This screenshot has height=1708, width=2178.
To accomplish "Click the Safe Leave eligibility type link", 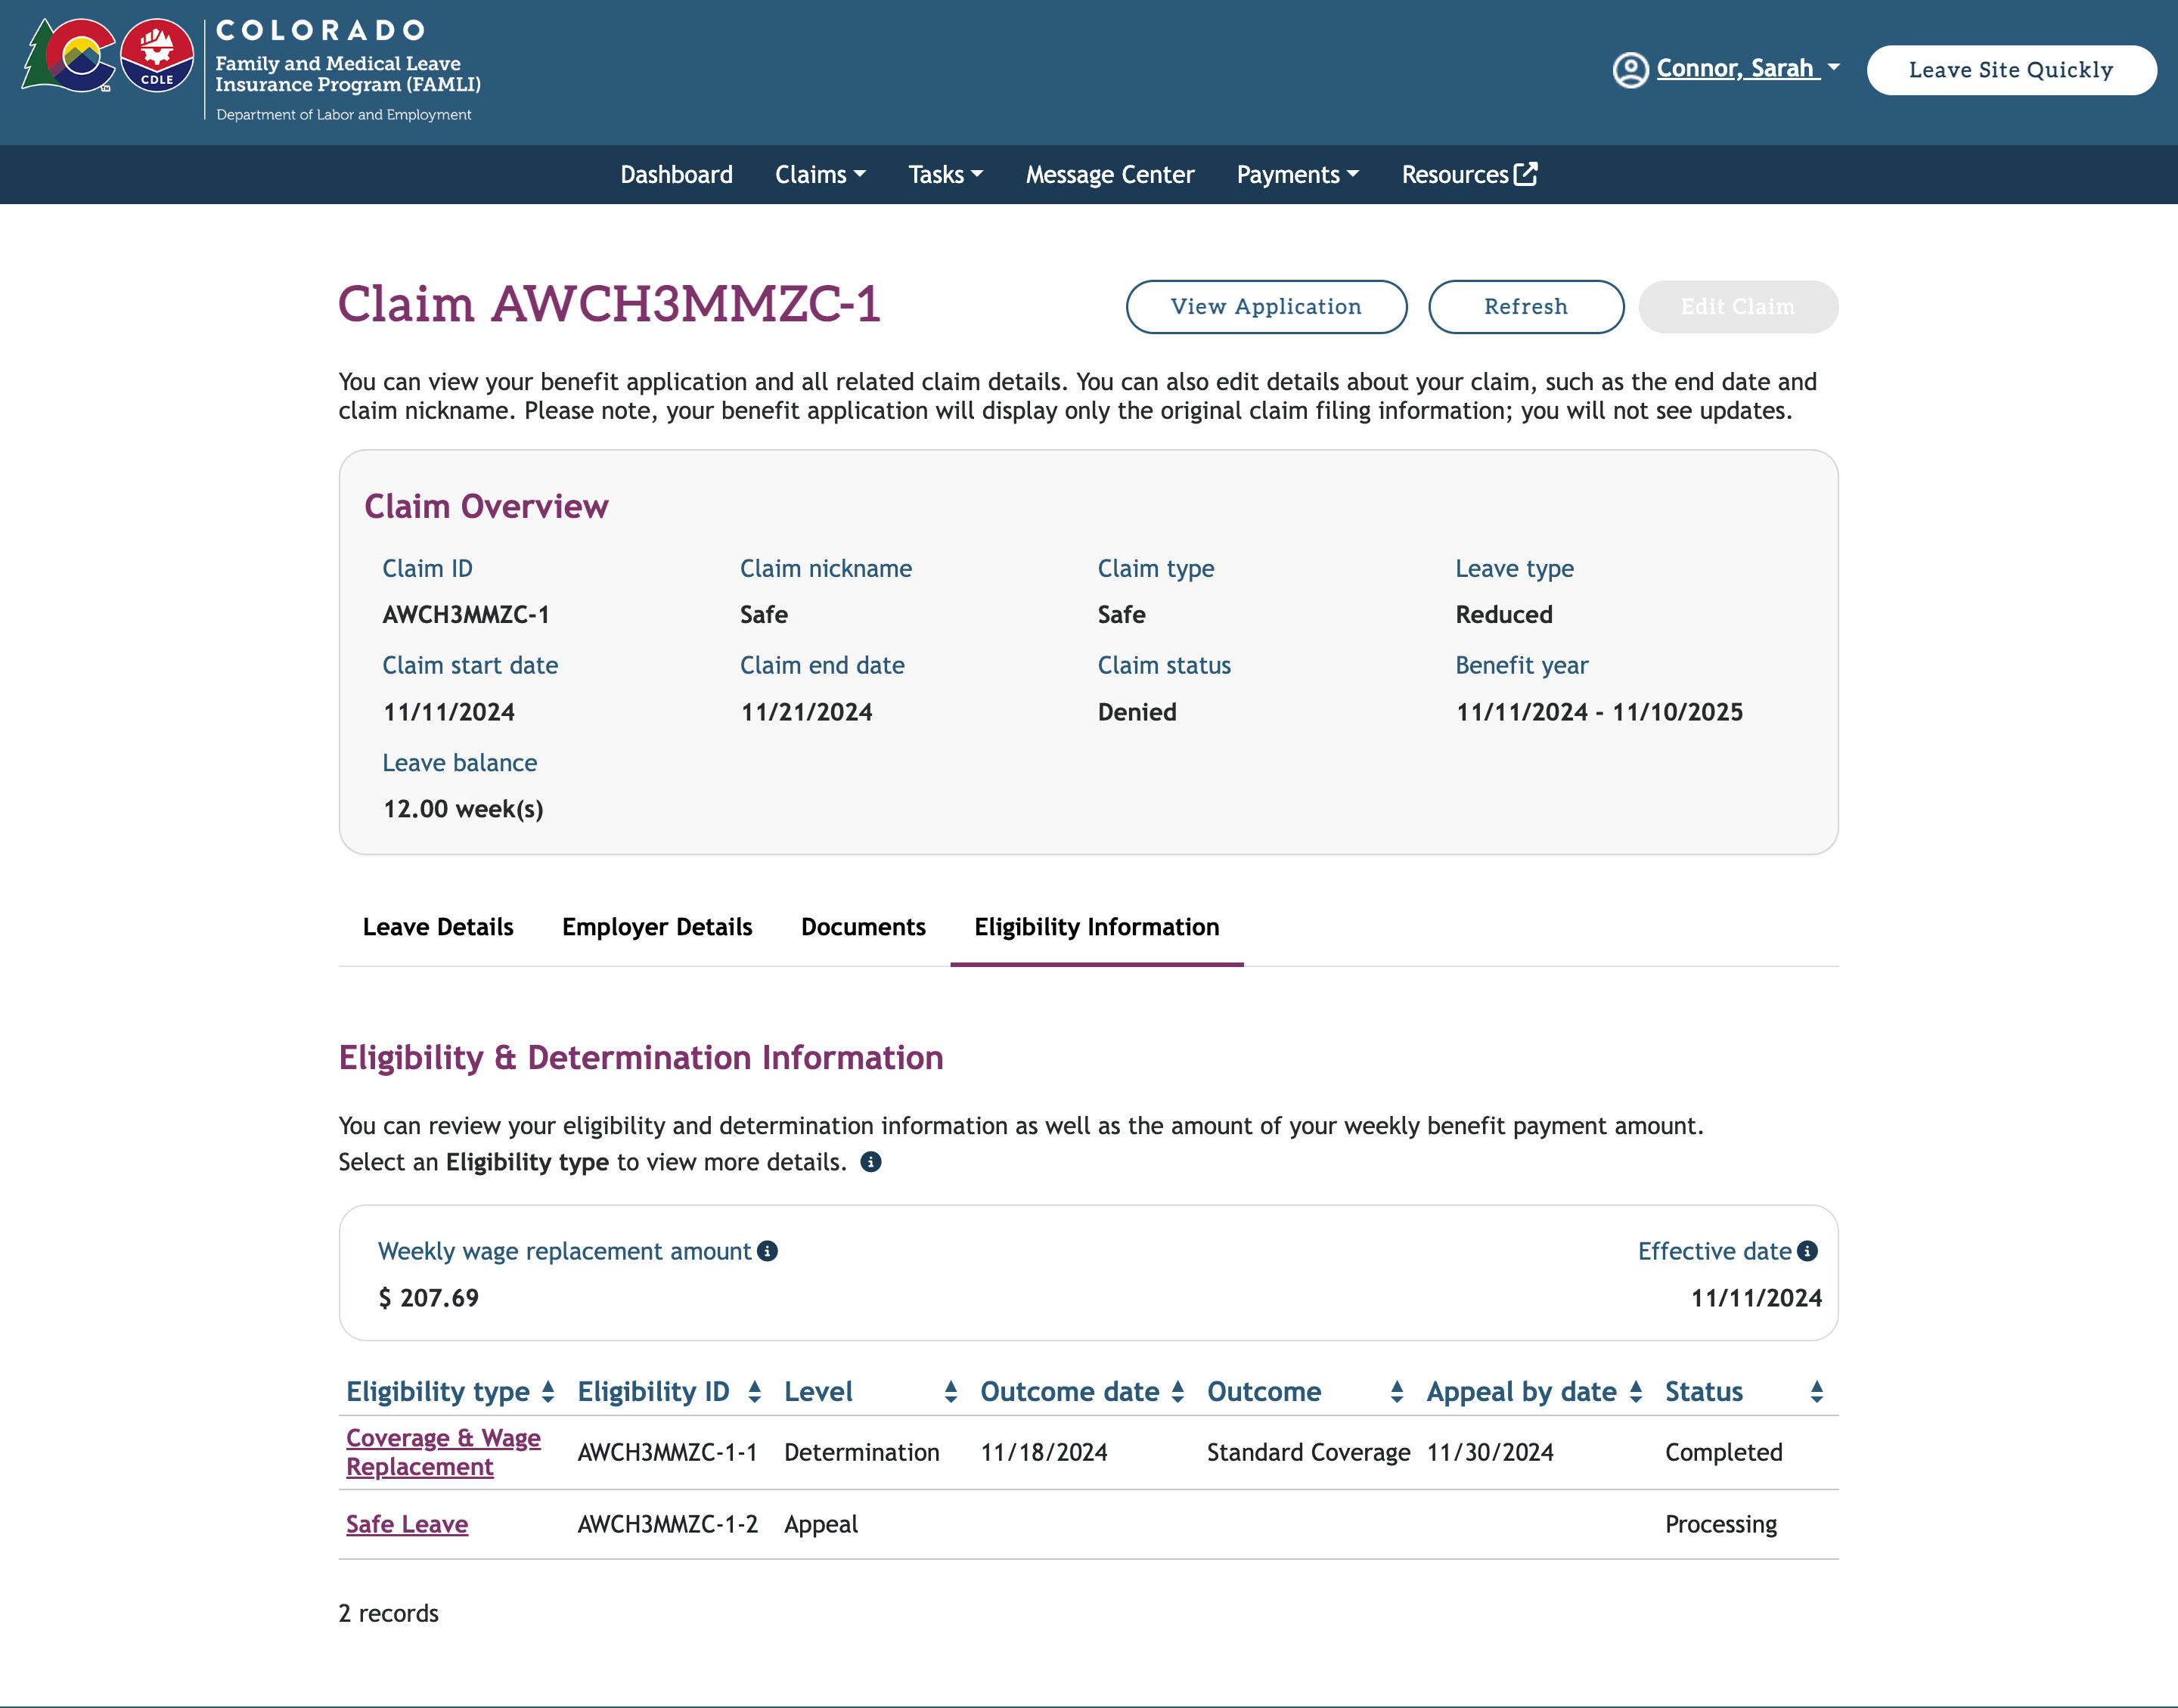I will click(x=407, y=1522).
